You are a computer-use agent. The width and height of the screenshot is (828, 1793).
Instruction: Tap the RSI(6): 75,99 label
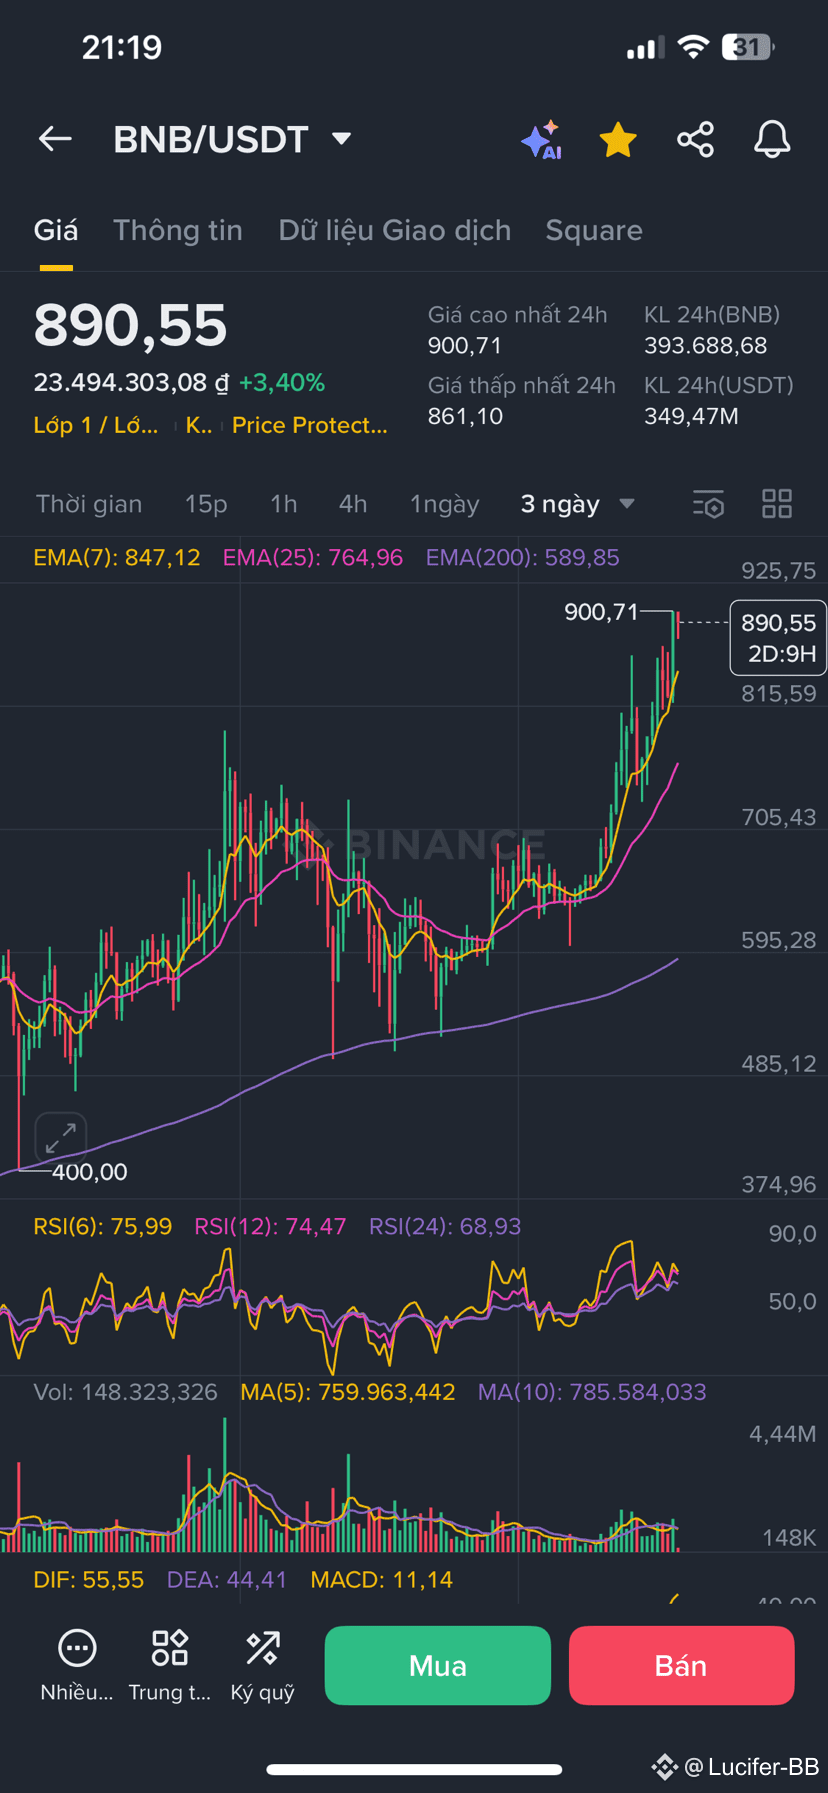point(103,1227)
